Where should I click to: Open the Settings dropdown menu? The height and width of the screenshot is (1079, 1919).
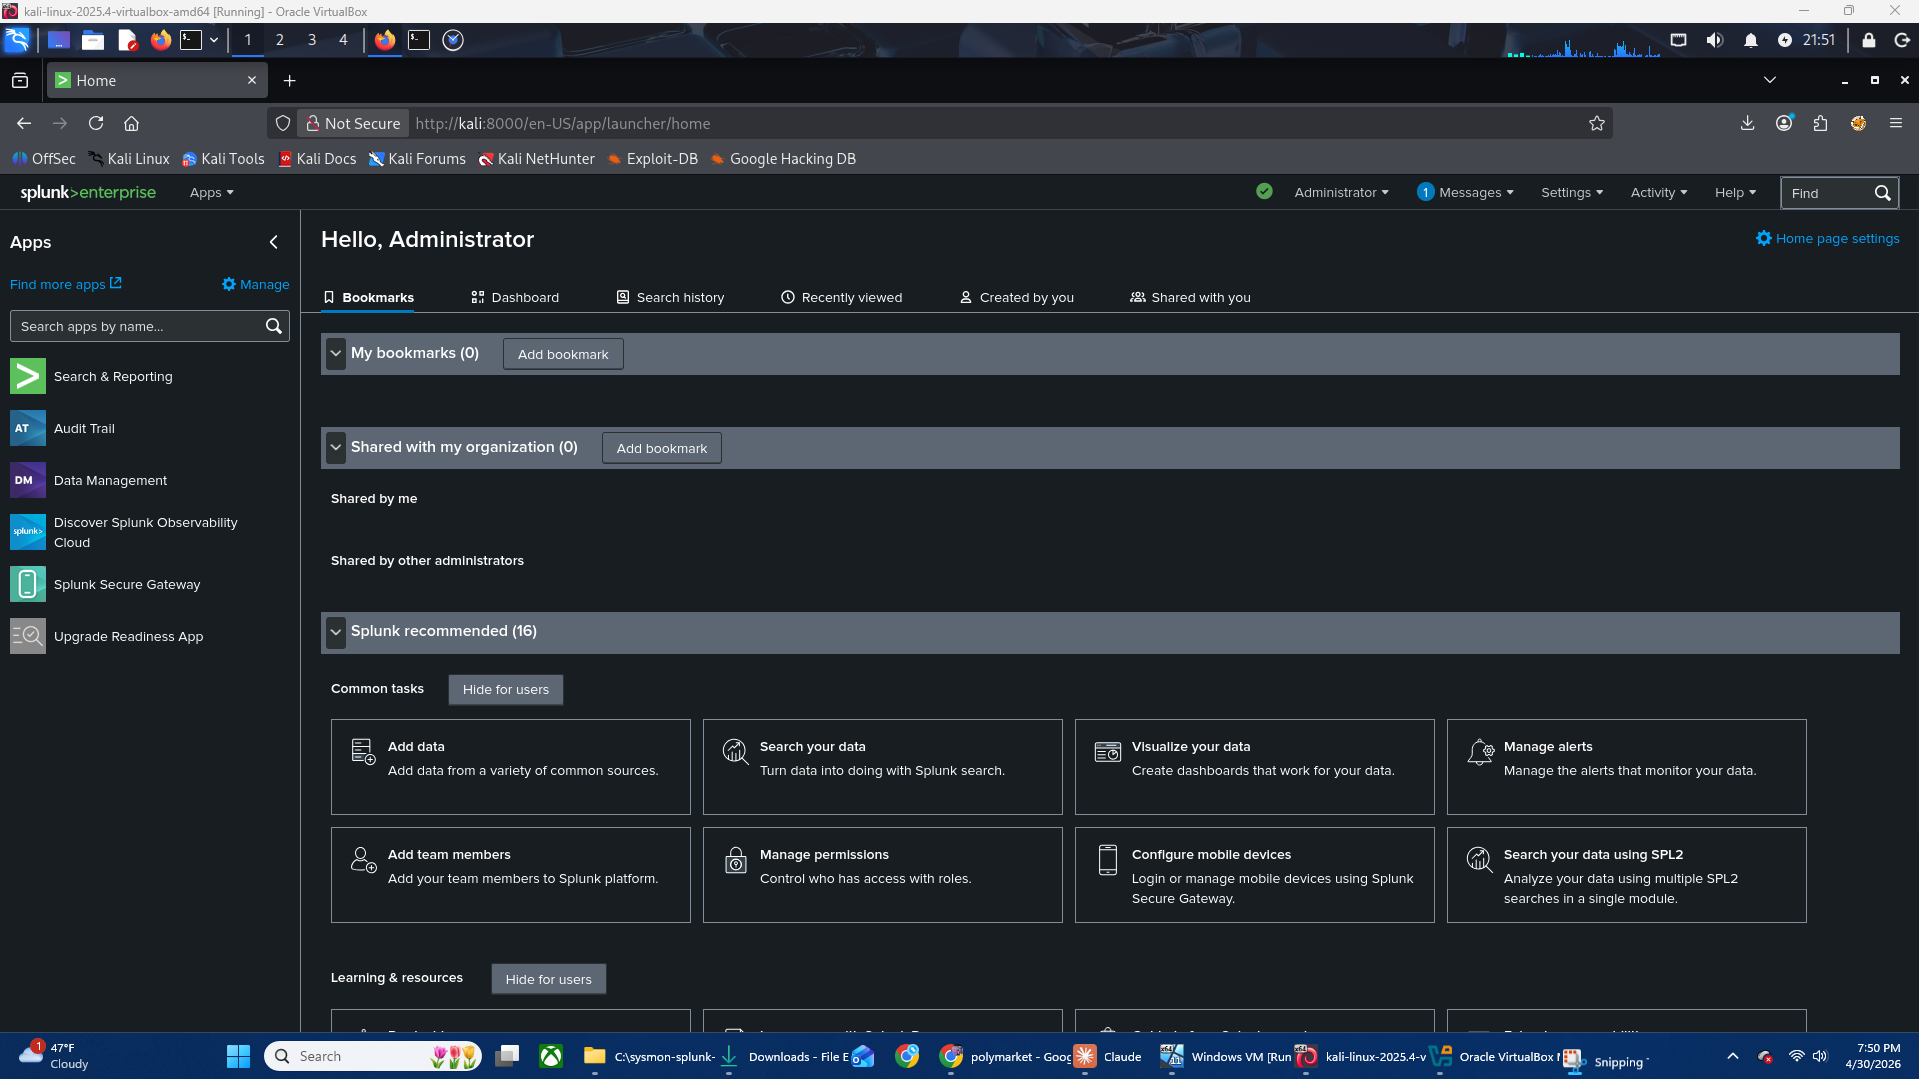coord(1572,192)
